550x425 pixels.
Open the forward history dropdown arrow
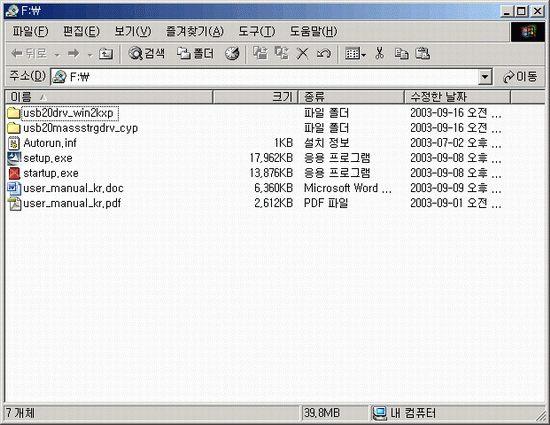click(90, 54)
